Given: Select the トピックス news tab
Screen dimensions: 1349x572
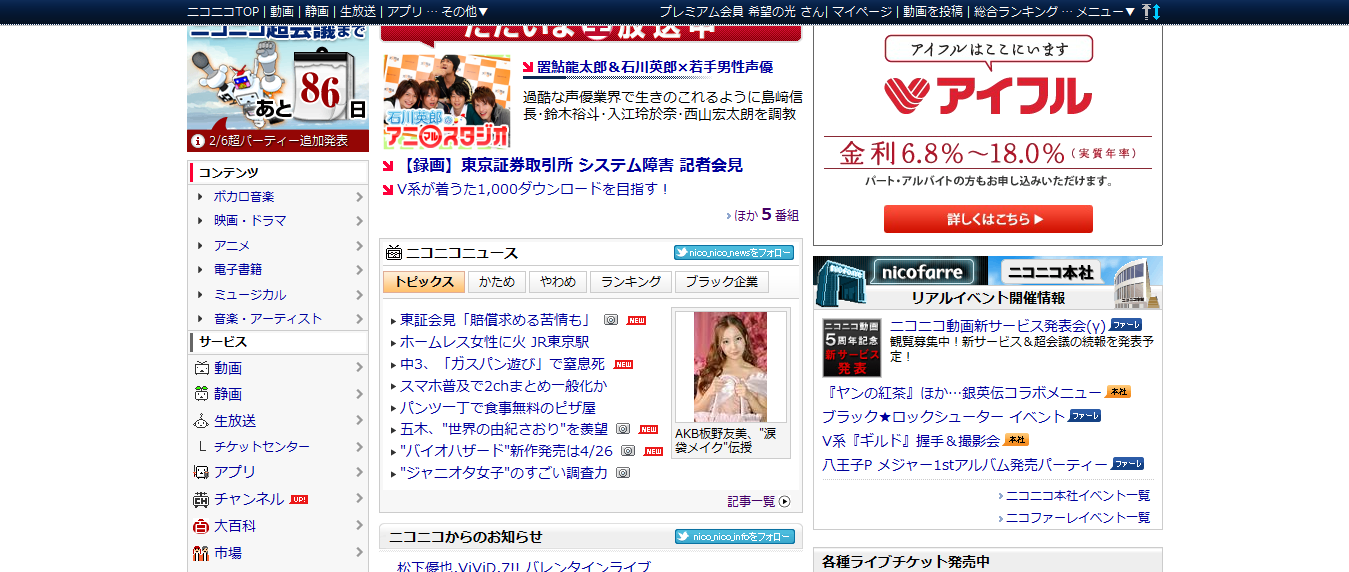Looking at the screenshot, I should (424, 282).
